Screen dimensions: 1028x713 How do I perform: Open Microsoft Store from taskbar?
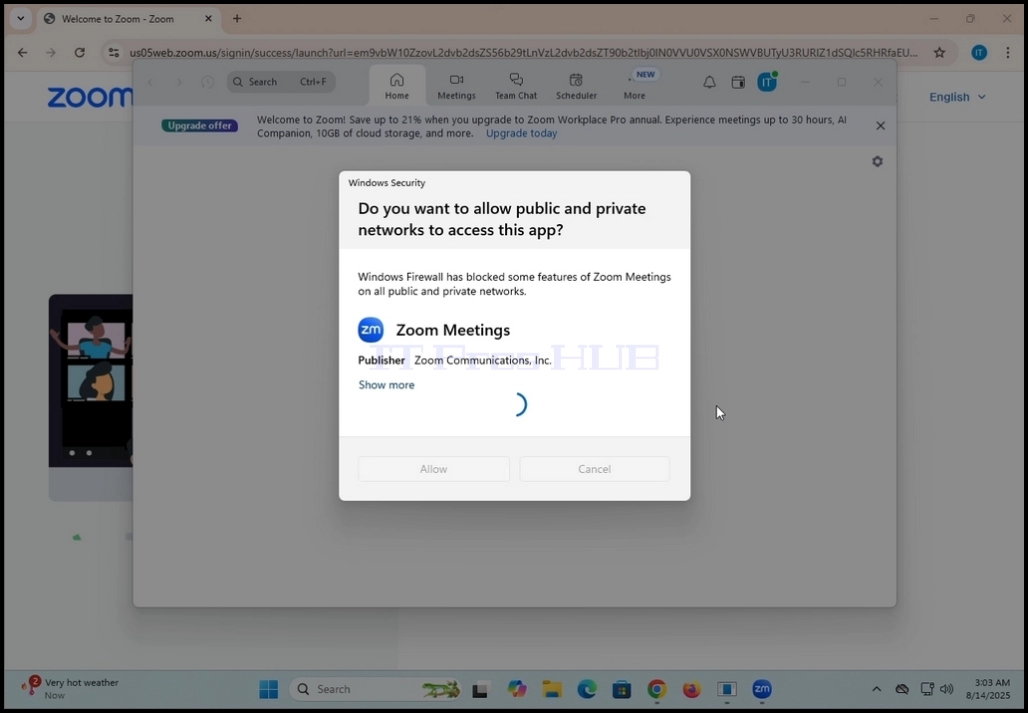click(x=622, y=689)
